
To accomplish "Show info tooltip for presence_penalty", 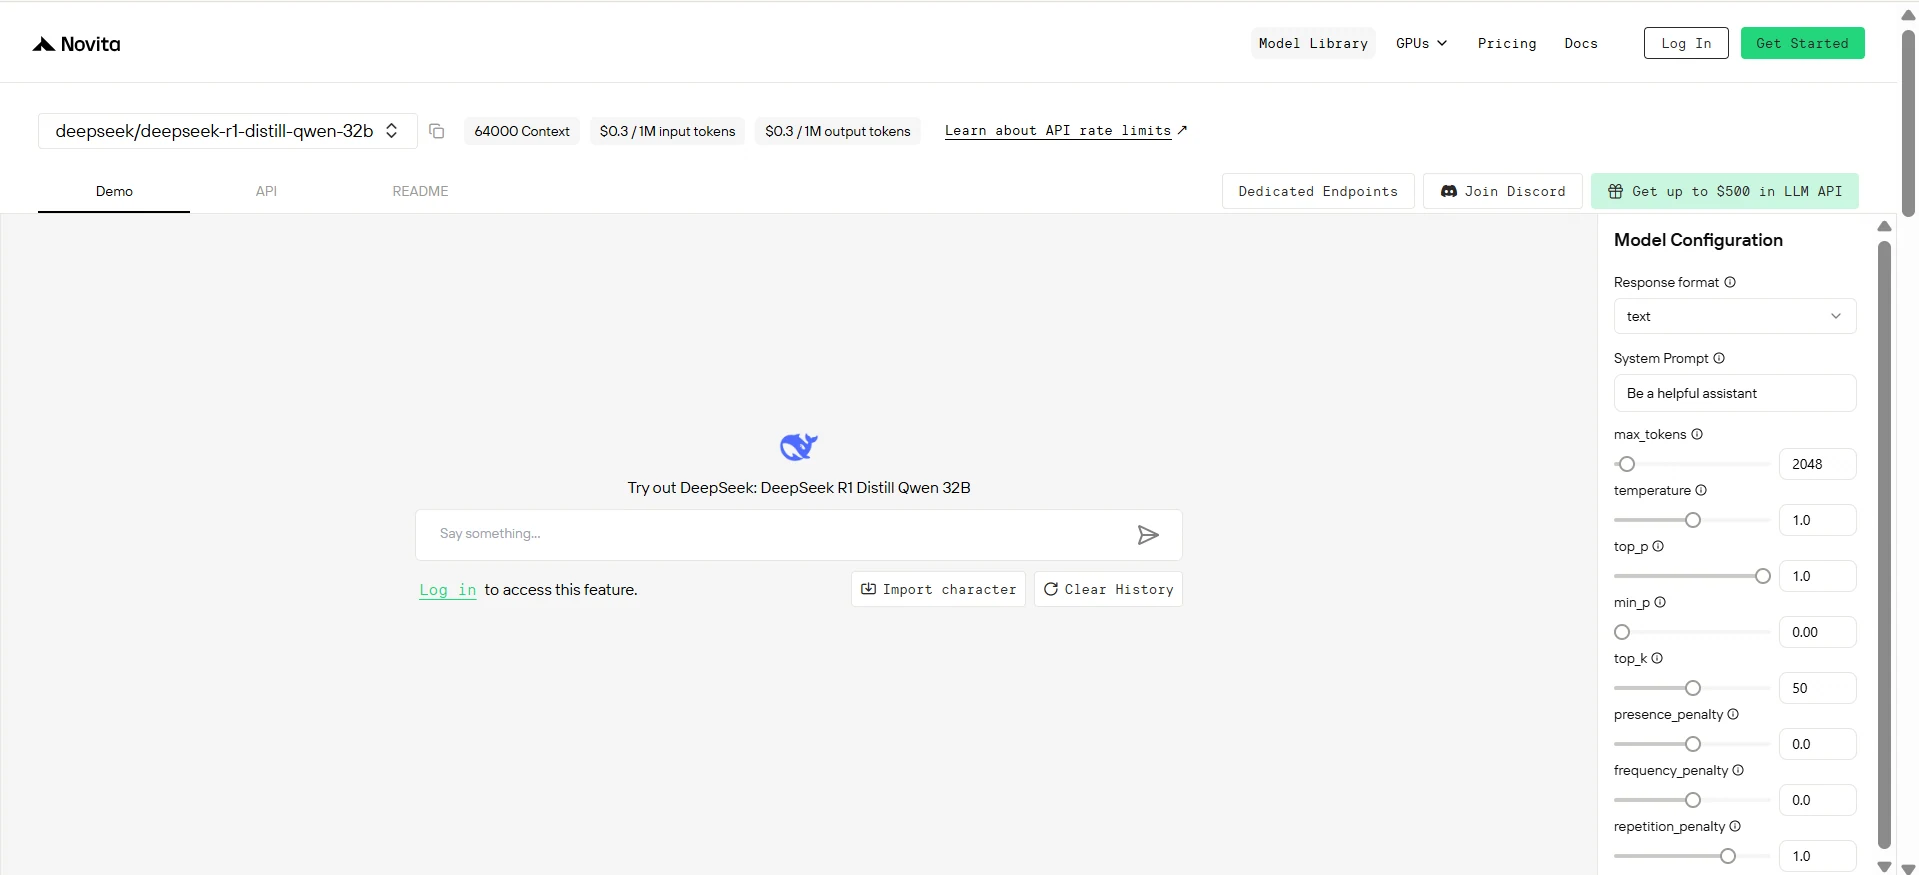I will pyautogui.click(x=1733, y=714).
